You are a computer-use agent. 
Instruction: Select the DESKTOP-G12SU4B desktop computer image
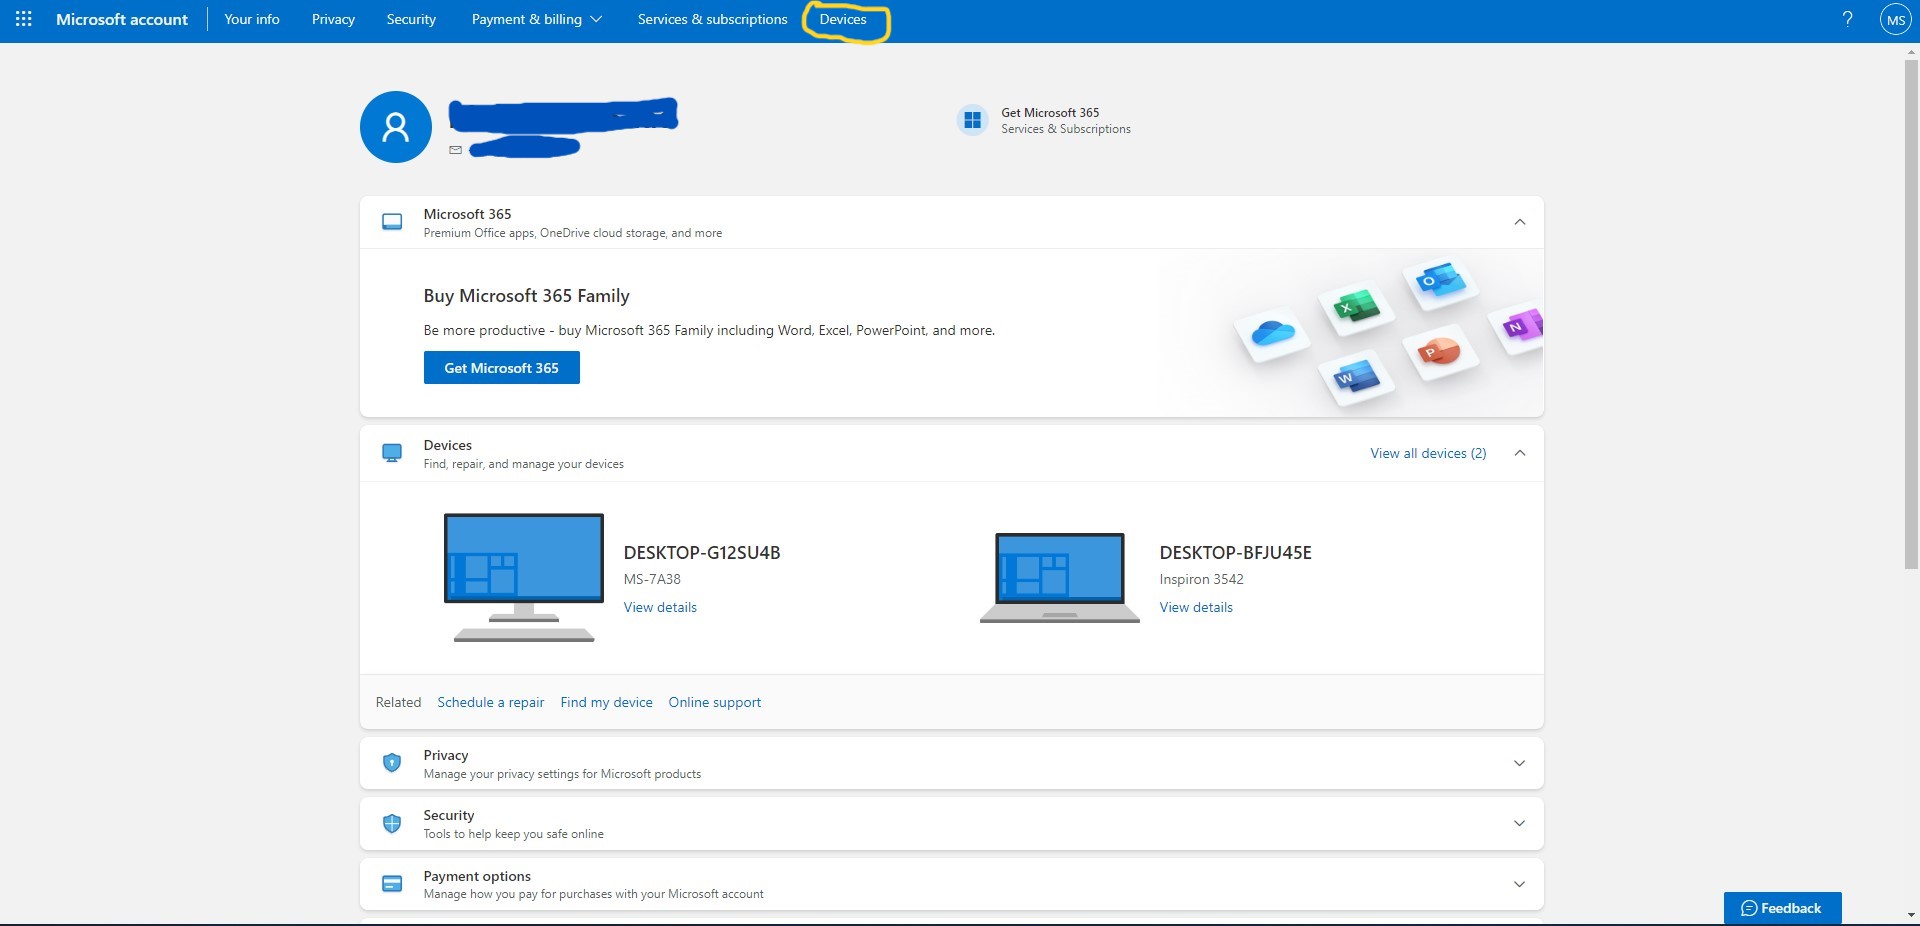coord(524,577)
